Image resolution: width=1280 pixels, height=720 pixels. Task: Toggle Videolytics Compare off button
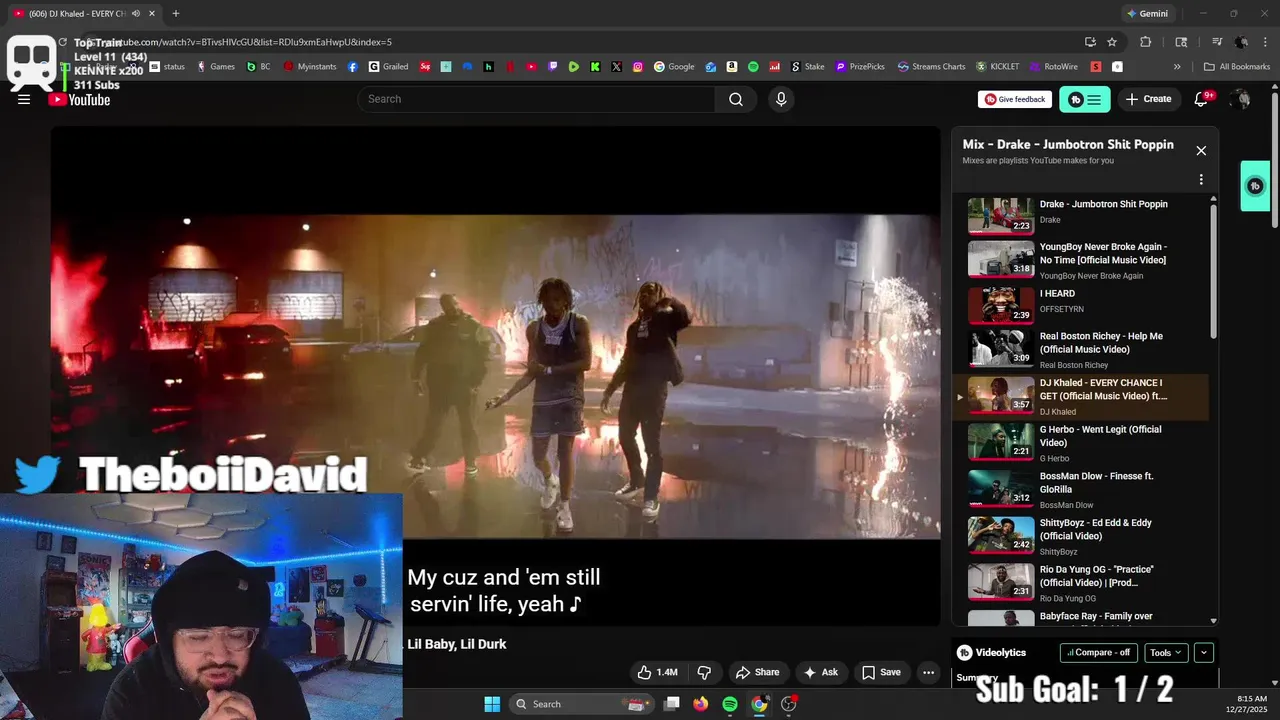(1098, 652)
